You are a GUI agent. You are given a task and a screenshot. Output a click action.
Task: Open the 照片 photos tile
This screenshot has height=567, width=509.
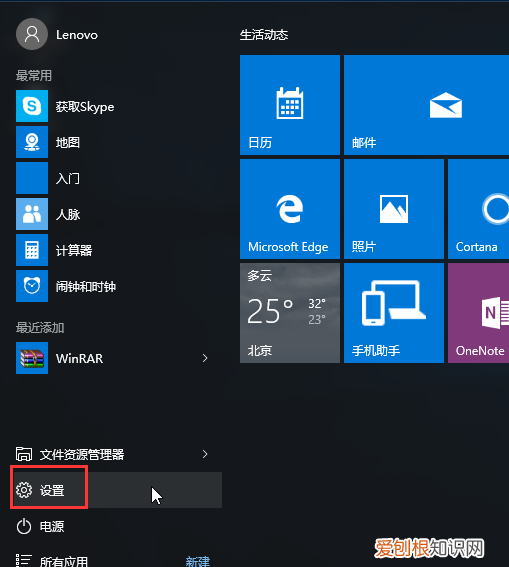pyautogui.click(x=394, y=209)
